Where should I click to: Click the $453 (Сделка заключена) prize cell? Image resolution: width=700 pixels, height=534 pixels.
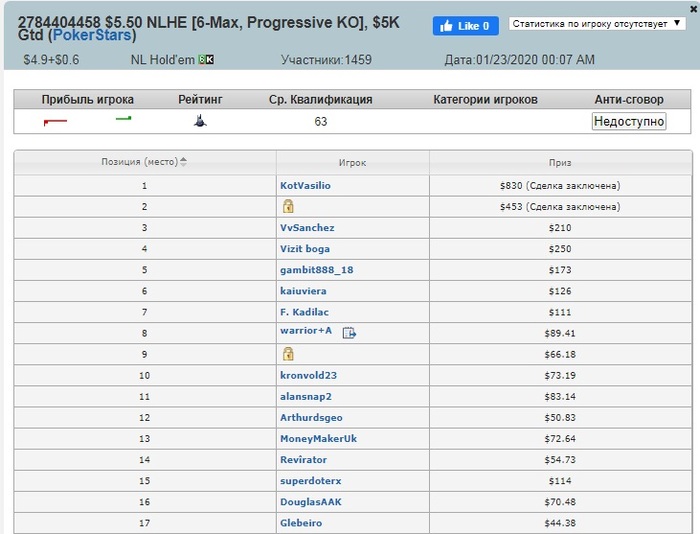coord(560,206)
